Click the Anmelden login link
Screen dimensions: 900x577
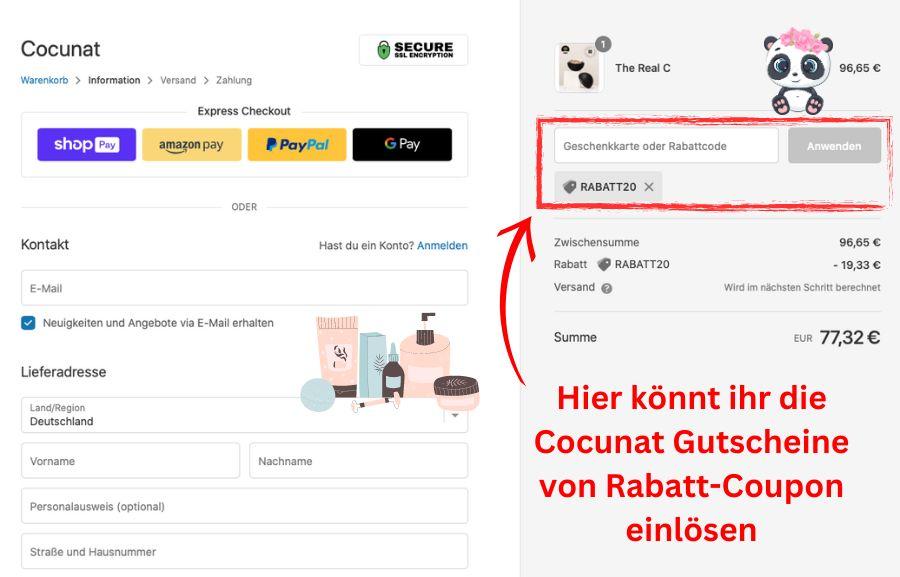coord(442,246)
